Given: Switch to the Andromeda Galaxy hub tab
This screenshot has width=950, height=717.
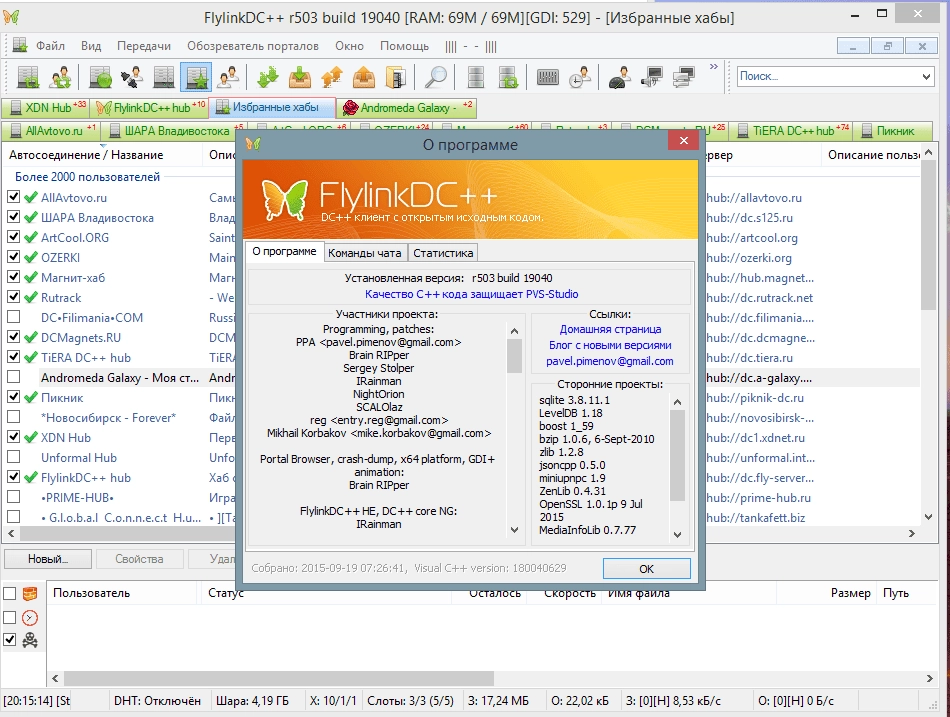Looking at the screenshot, I should (407, 108).
